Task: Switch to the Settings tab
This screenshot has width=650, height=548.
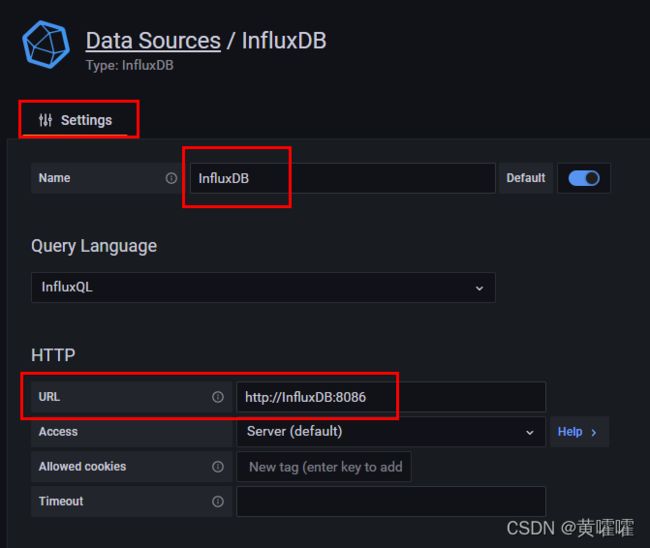Action: 75,120
